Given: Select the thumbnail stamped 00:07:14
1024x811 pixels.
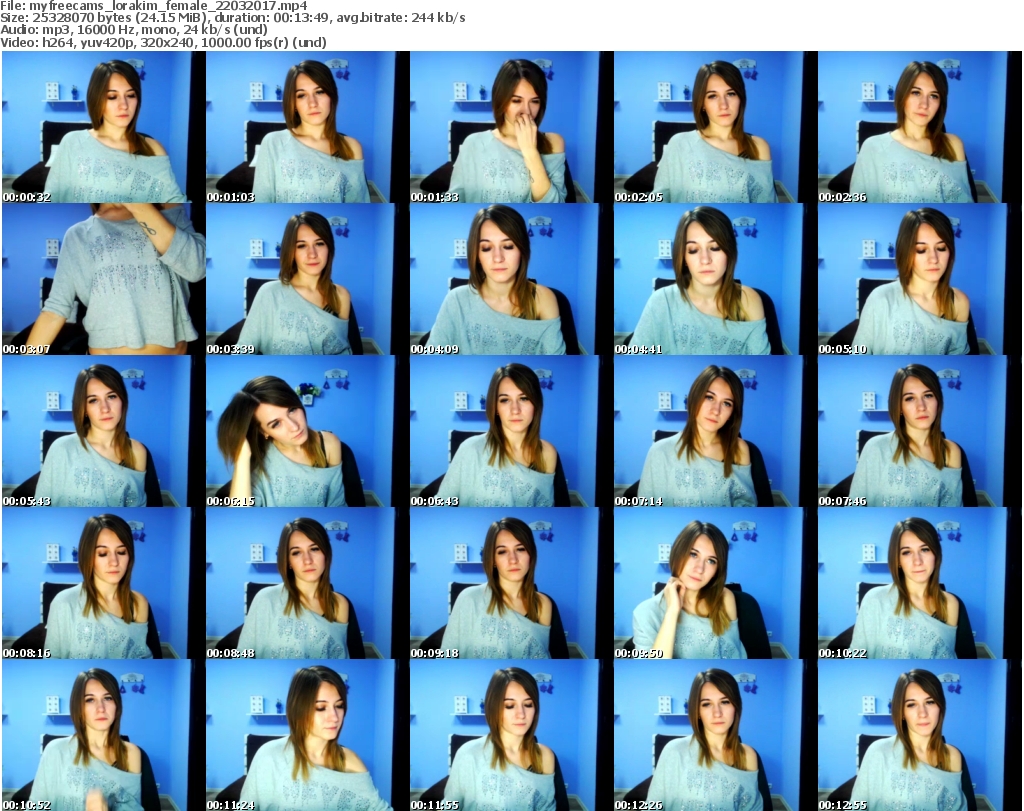Looking at the screenshot, I should [x=715, y=432].
